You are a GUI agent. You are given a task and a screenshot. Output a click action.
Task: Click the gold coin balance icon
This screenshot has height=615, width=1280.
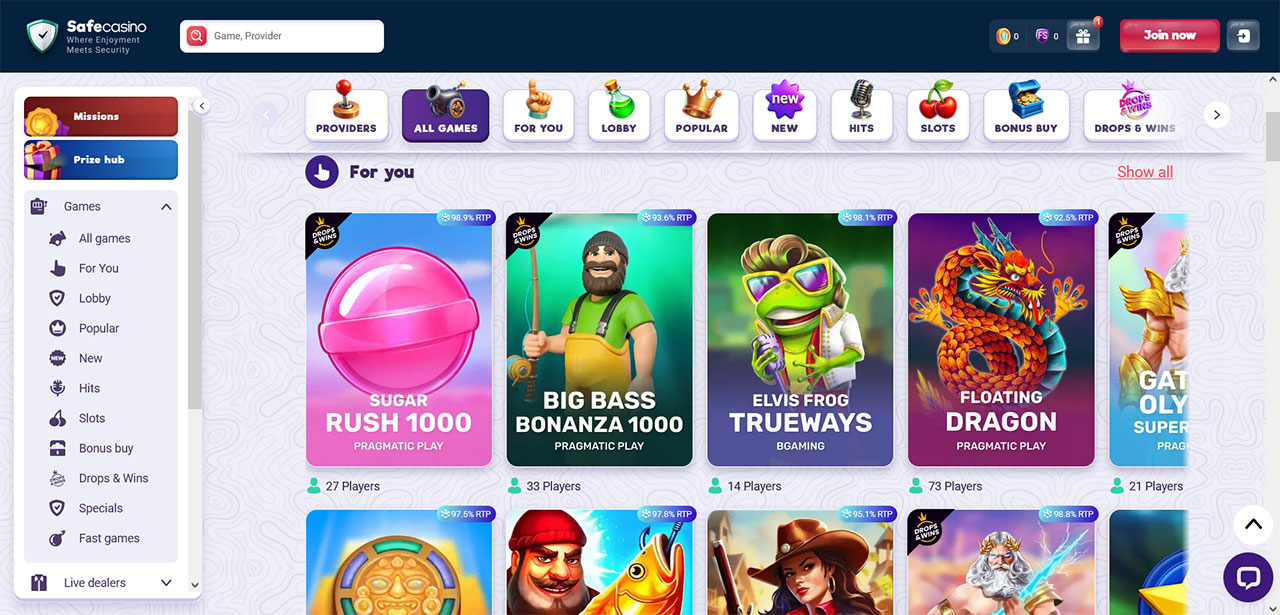1003,36
